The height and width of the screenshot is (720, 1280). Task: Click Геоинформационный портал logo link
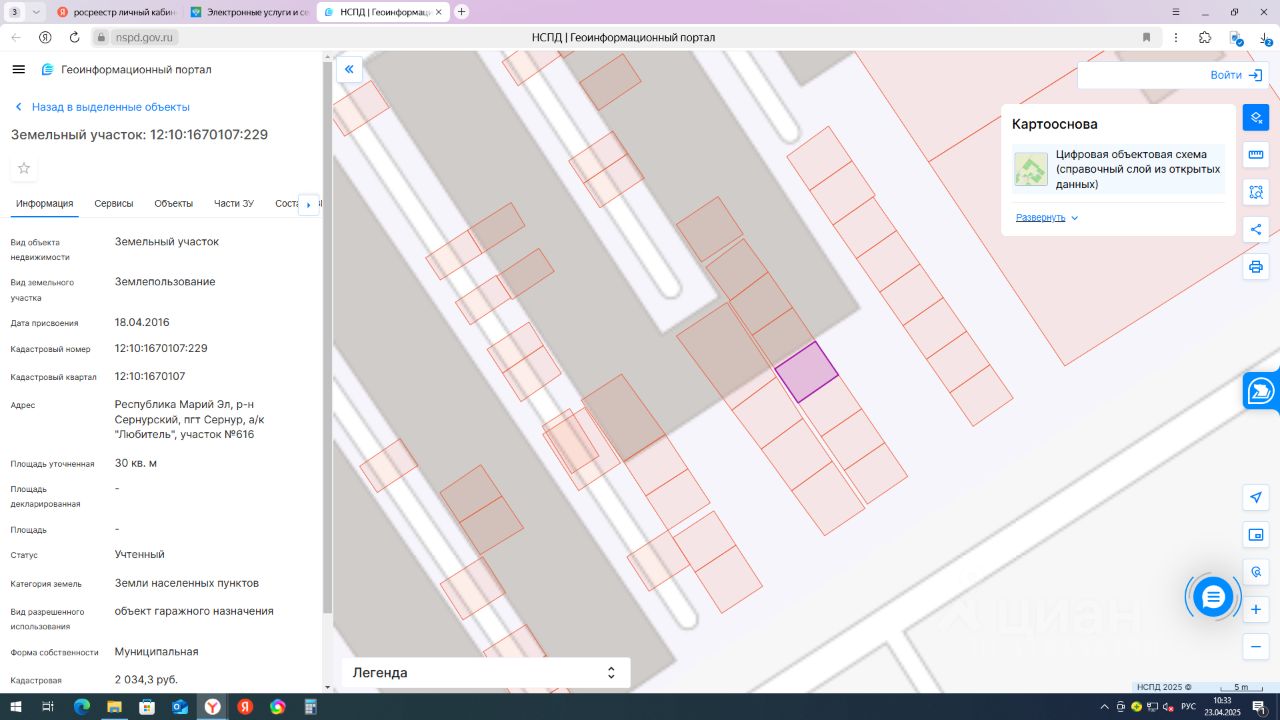[126, 70]
